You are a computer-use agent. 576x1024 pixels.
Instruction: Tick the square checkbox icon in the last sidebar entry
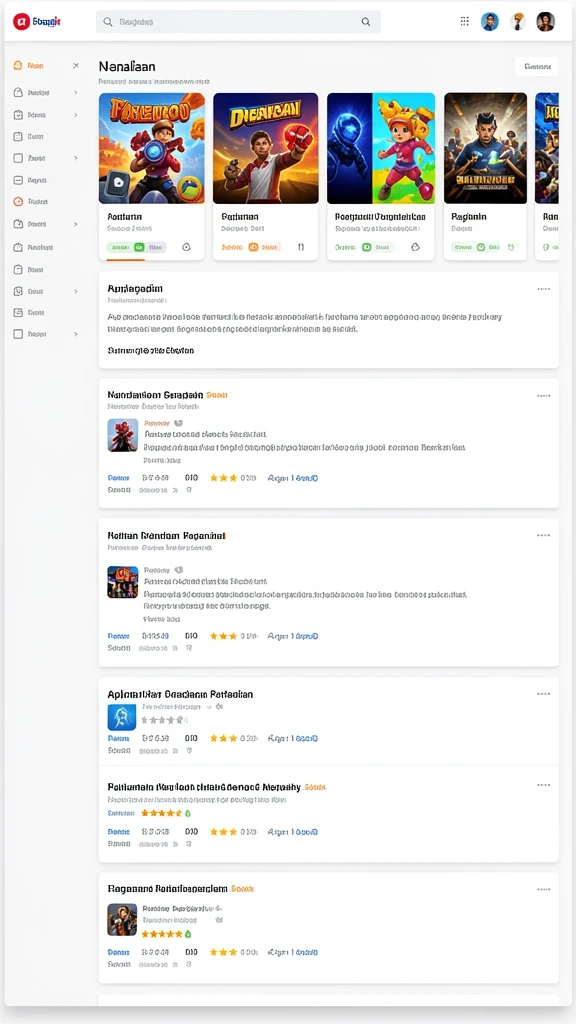[18, 334]
